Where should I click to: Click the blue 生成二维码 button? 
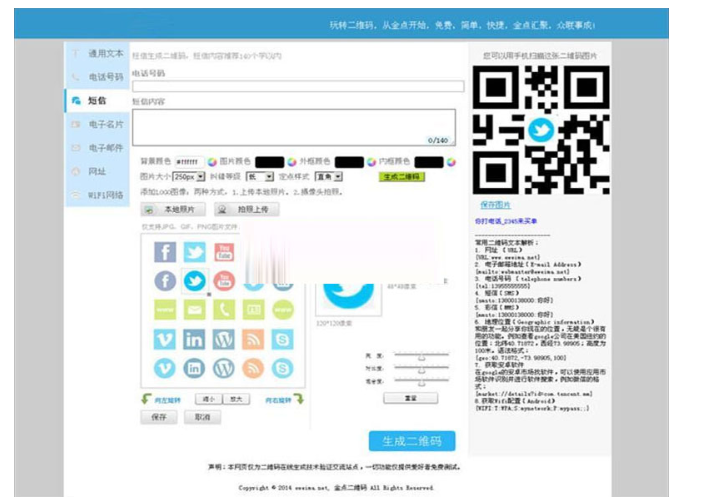(411, 441)
